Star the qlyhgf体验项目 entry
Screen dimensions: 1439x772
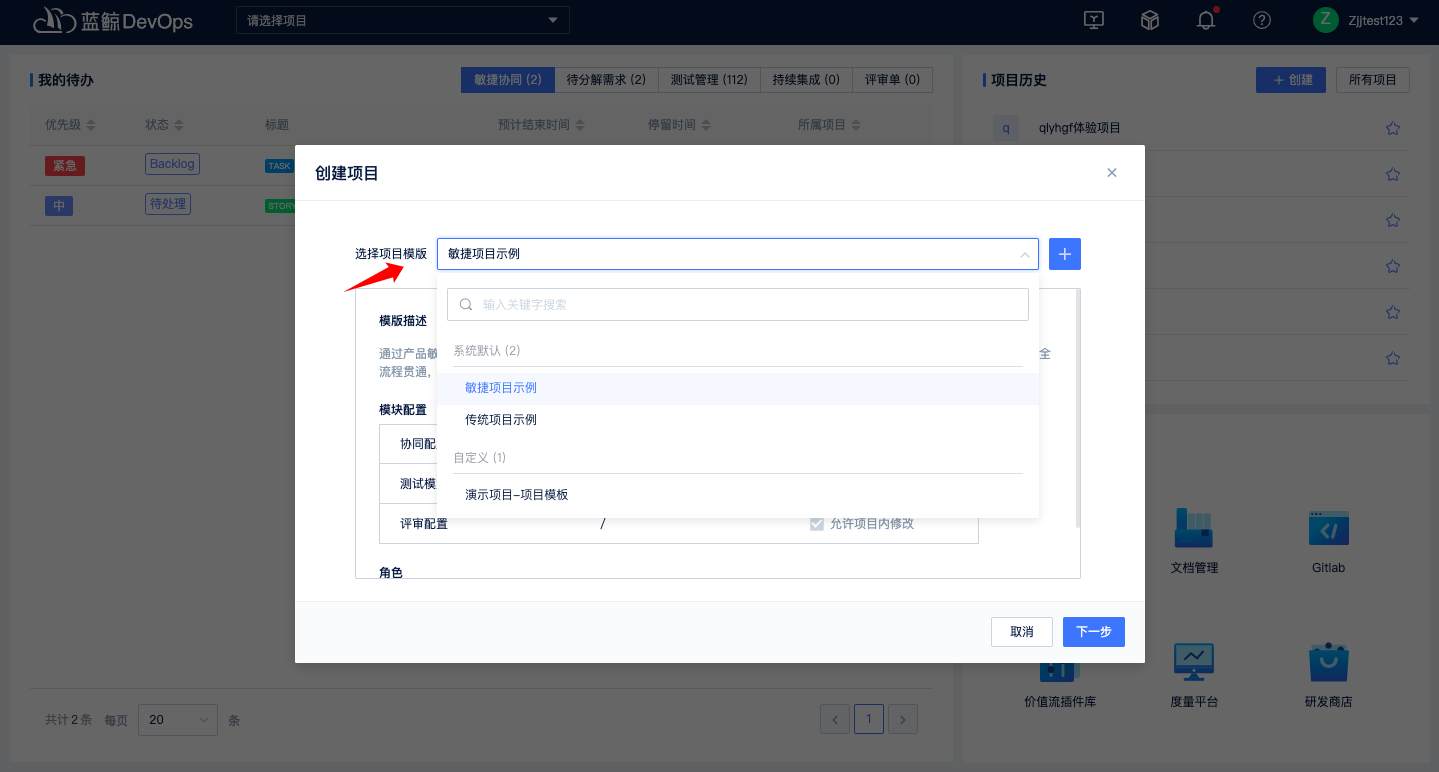[1393, 128]
